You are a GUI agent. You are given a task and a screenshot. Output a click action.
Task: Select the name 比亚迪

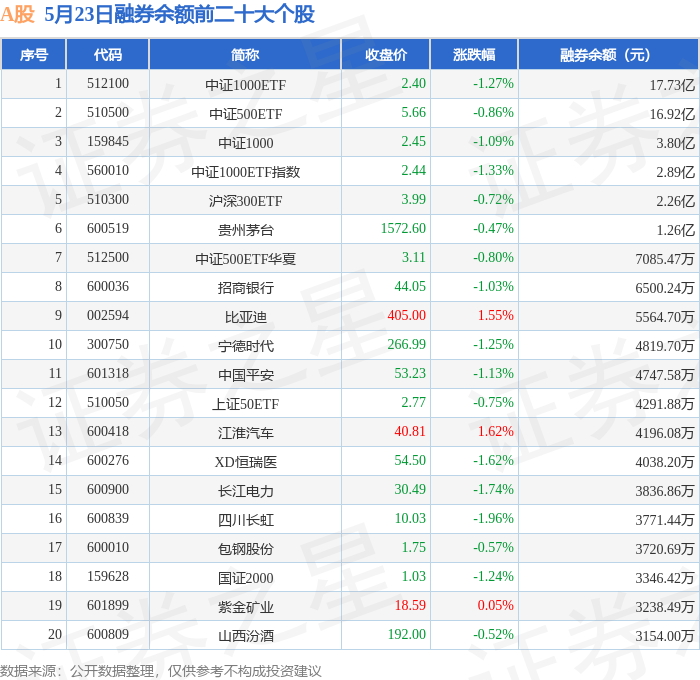(246, 317)
